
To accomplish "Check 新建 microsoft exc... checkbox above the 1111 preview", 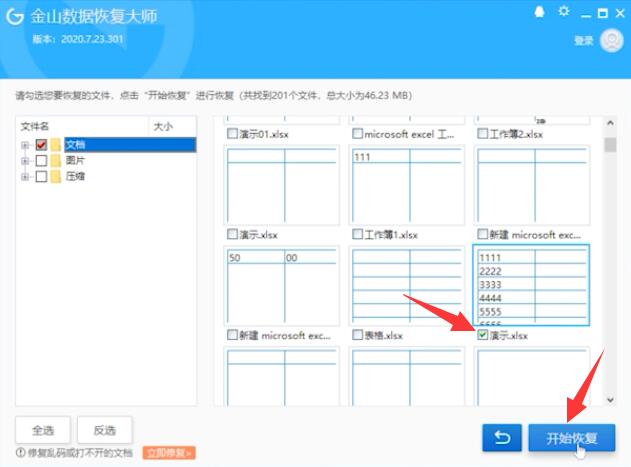I will pyautogui.click(x=482, y=234).
